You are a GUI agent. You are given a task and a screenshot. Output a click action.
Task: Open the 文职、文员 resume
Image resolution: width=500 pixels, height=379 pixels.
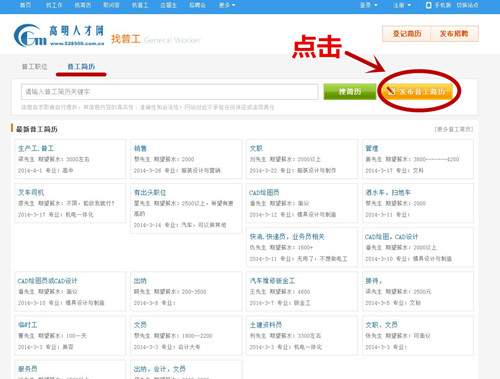click(382, 325)
